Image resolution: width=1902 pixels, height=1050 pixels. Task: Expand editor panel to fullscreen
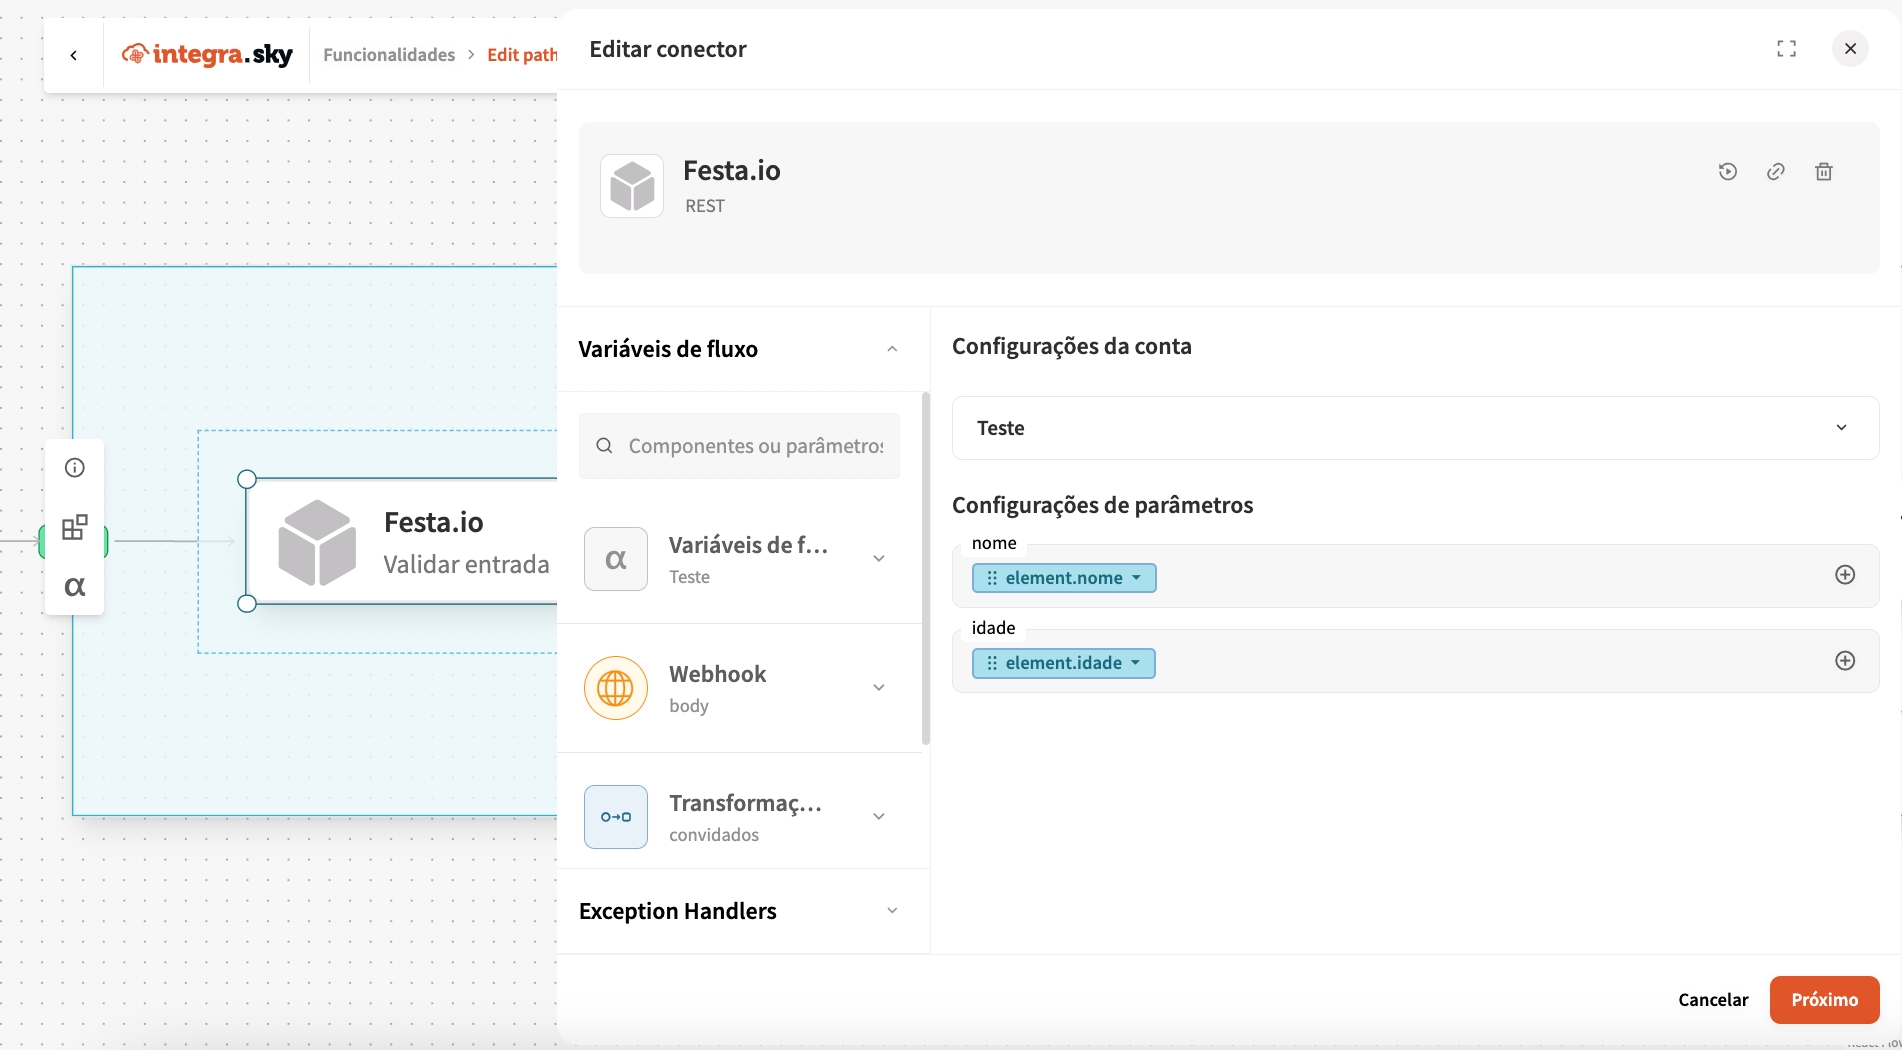click(x=1786, y=49)
